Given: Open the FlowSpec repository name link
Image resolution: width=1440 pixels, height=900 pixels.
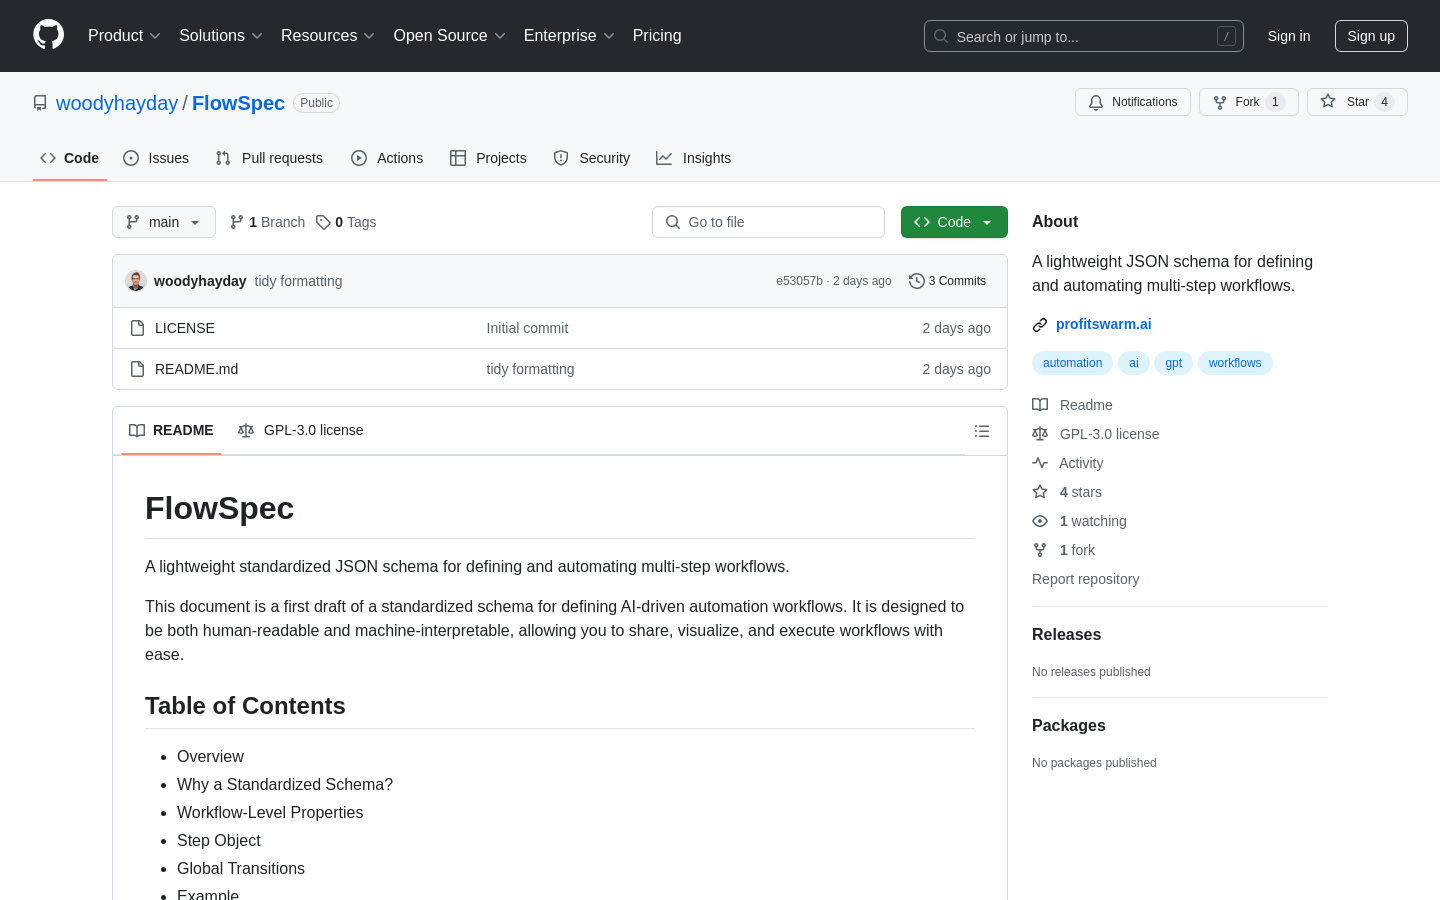Looking at the screenshot, I should [238, 103].
